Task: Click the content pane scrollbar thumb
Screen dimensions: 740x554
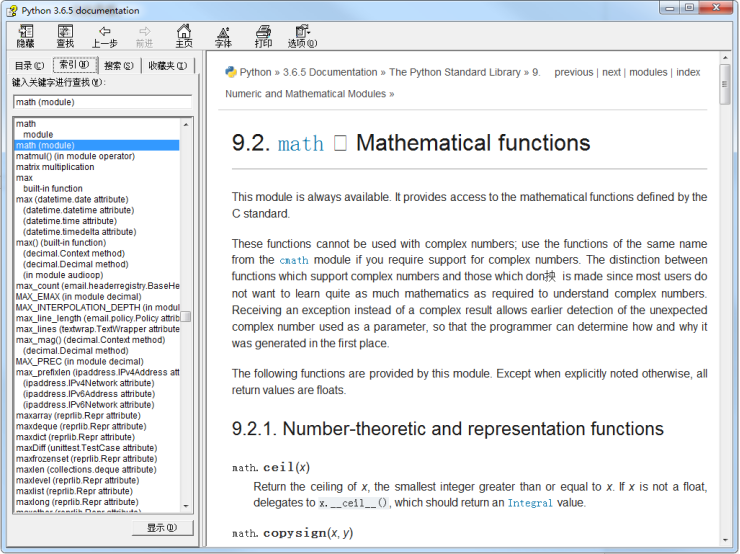Action: point(725,84)
